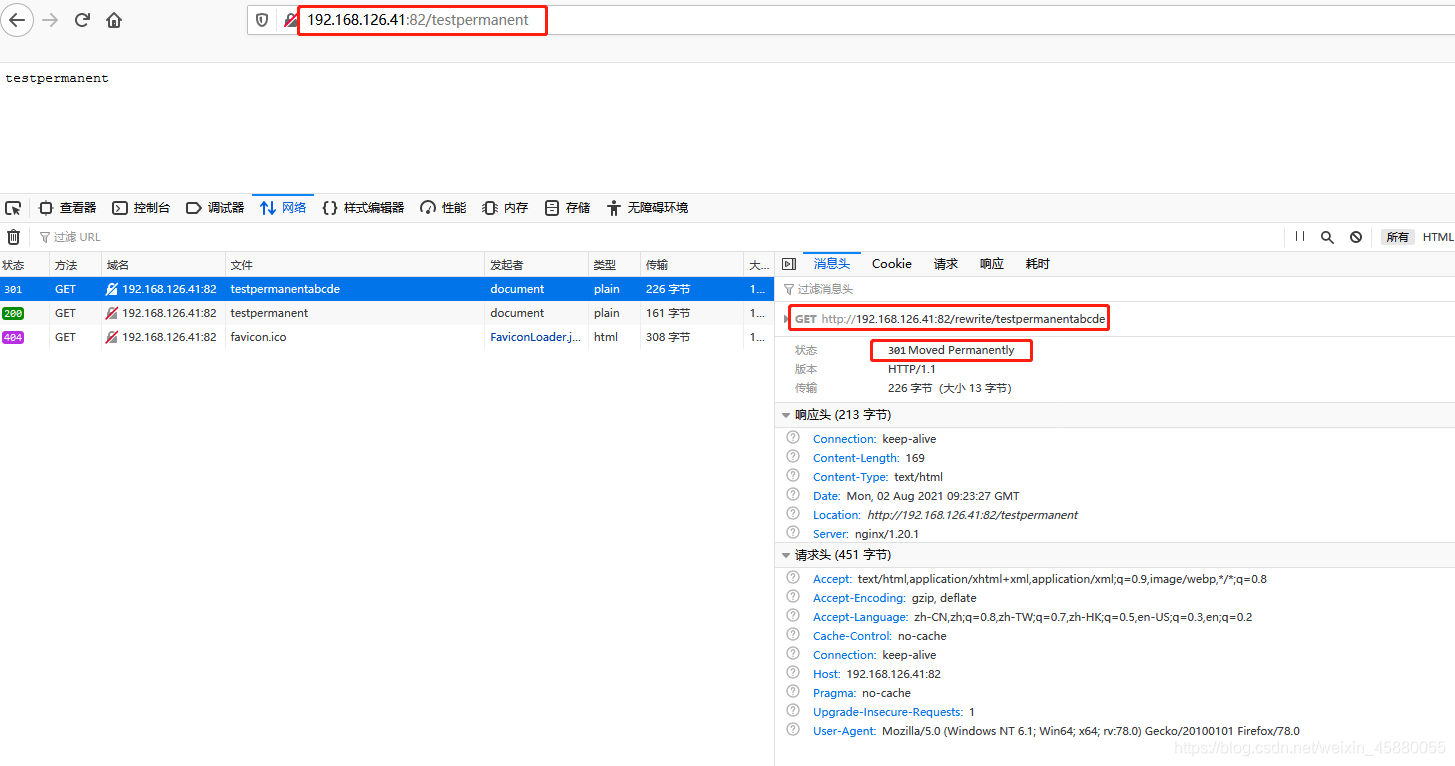Click the 301 Moved Permanently status text
The width and height of the screenshot is (1455, 766).
tap(951, 350)
